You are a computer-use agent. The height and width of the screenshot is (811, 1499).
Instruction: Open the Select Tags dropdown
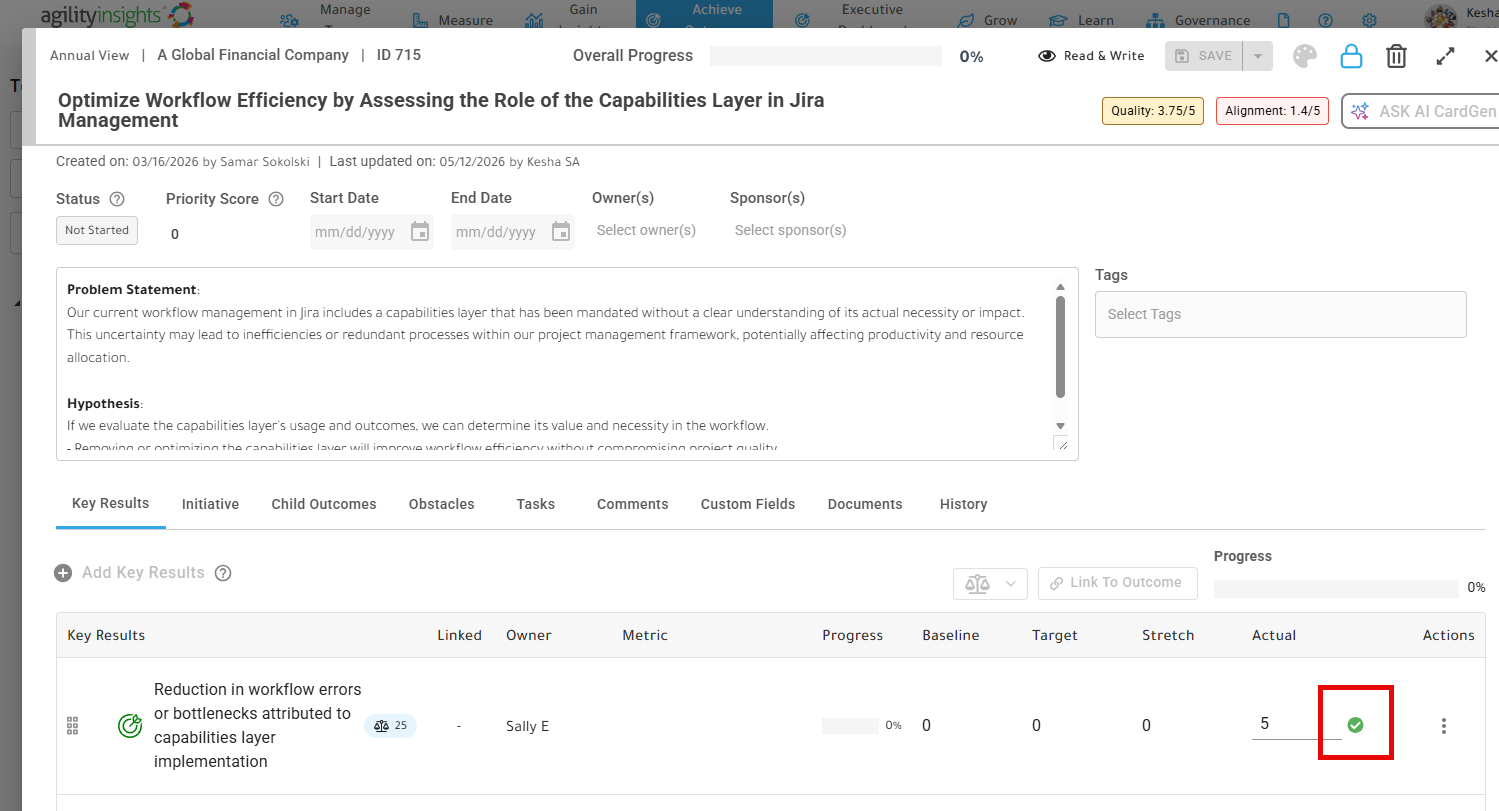[x=1281, y=314]
